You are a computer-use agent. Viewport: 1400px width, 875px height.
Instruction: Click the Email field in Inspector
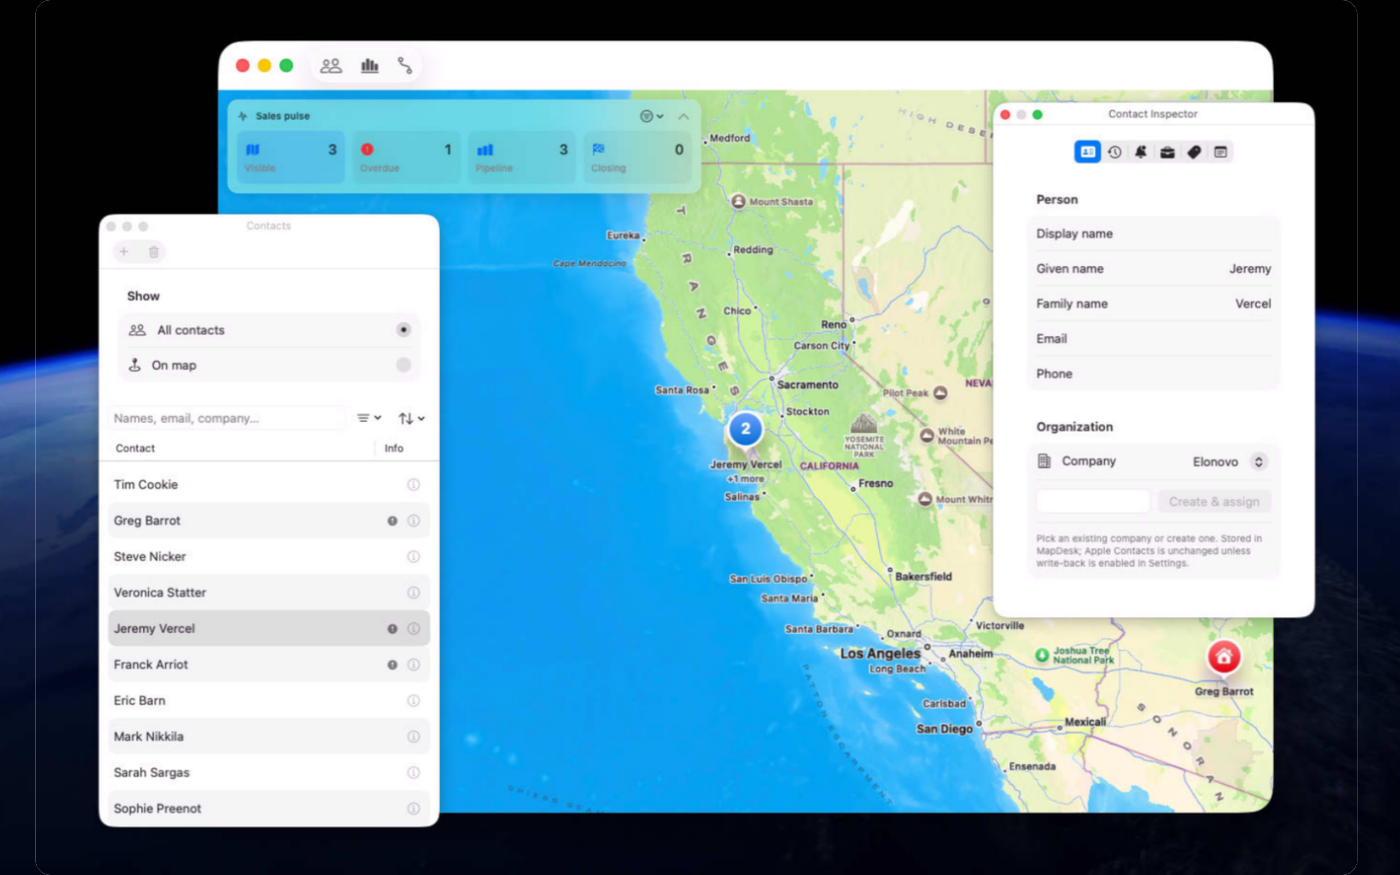[x=1153, y=339]
